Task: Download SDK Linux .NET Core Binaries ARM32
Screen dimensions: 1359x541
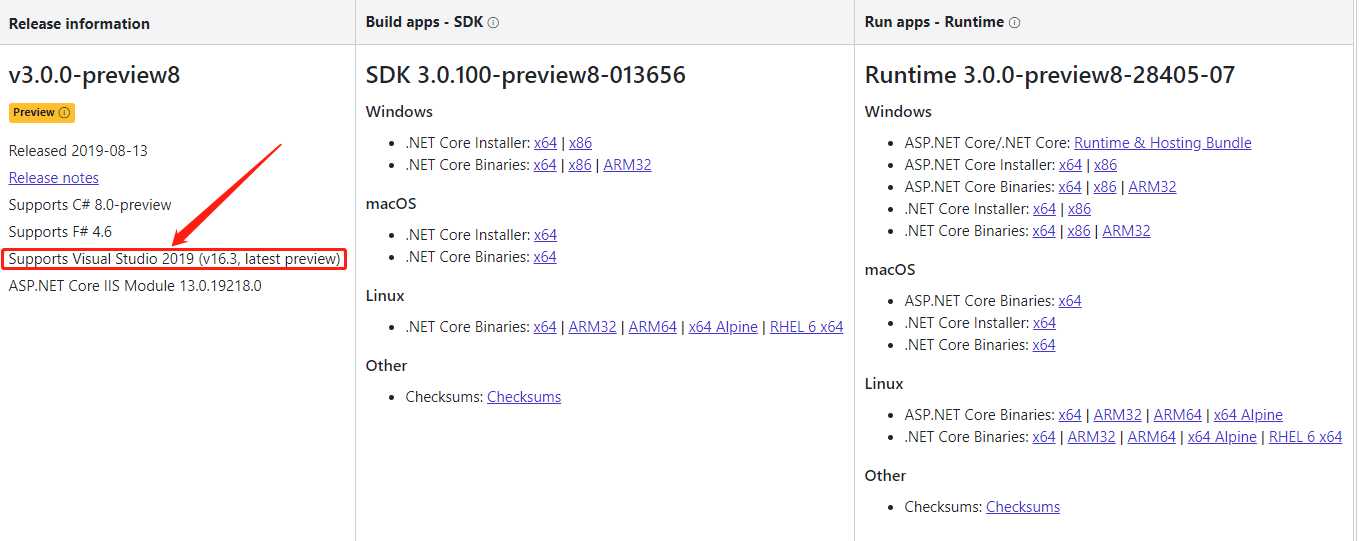Action: [x=592, y=327]
